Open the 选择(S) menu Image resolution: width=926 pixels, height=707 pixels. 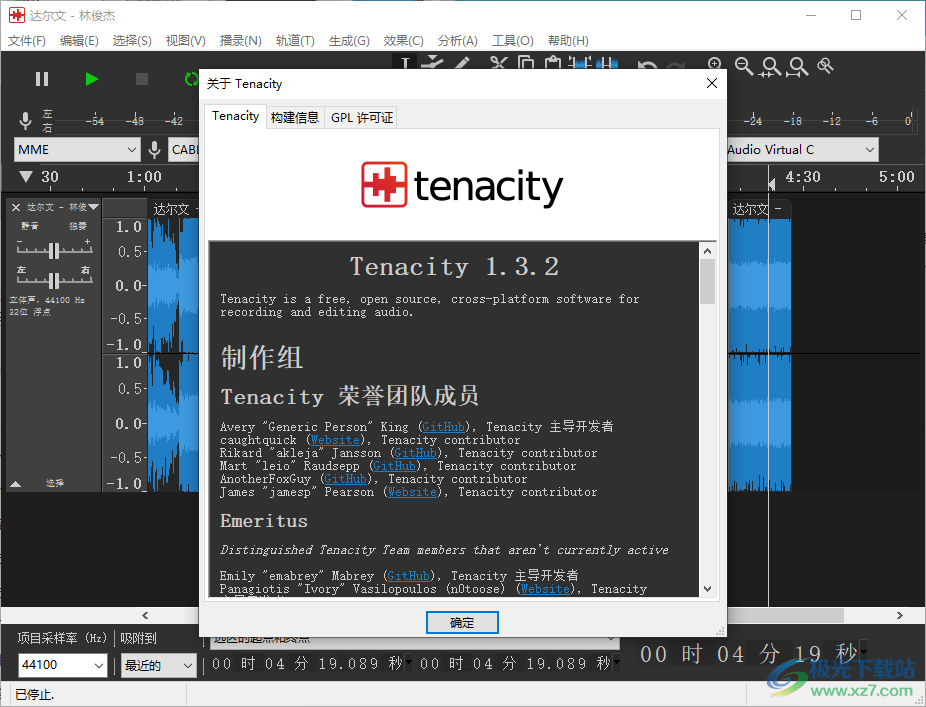(132, 41)
